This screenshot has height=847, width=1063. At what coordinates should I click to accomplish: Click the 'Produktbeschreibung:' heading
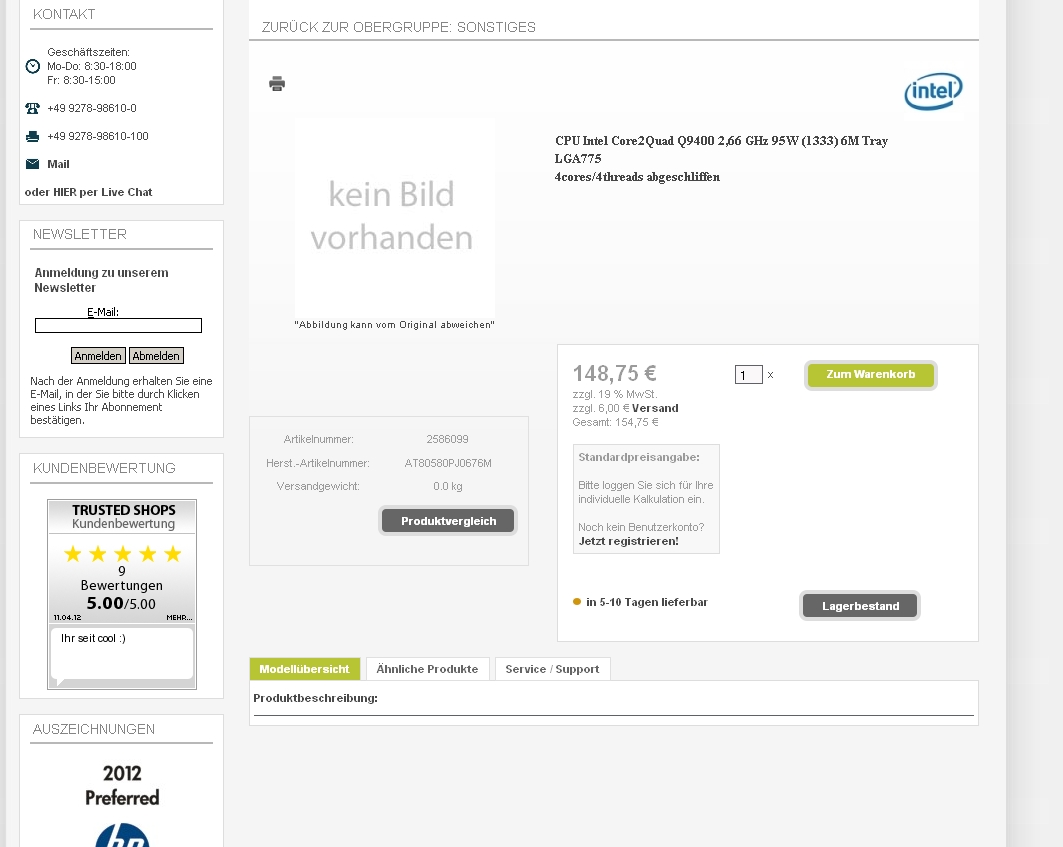tap(315, 698)
